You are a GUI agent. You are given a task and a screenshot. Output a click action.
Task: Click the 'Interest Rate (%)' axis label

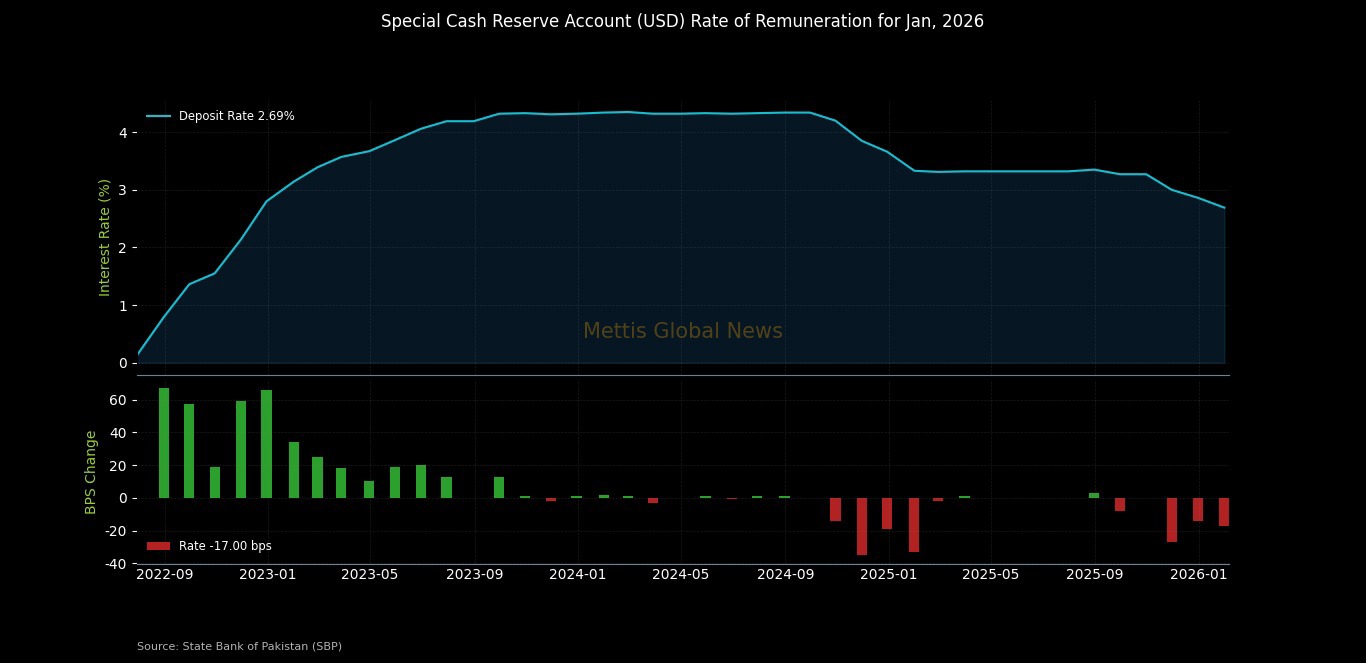click(x=104, y=237)
